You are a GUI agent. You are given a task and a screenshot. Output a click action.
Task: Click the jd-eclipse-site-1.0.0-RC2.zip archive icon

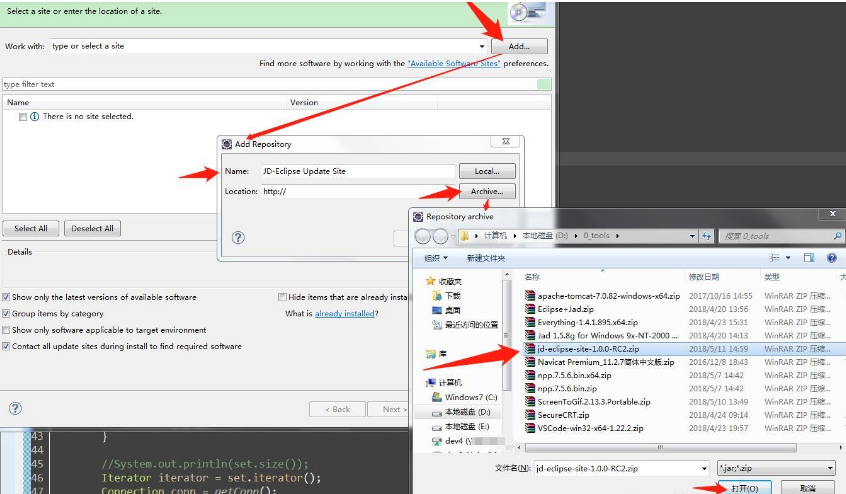click(530, 349)
